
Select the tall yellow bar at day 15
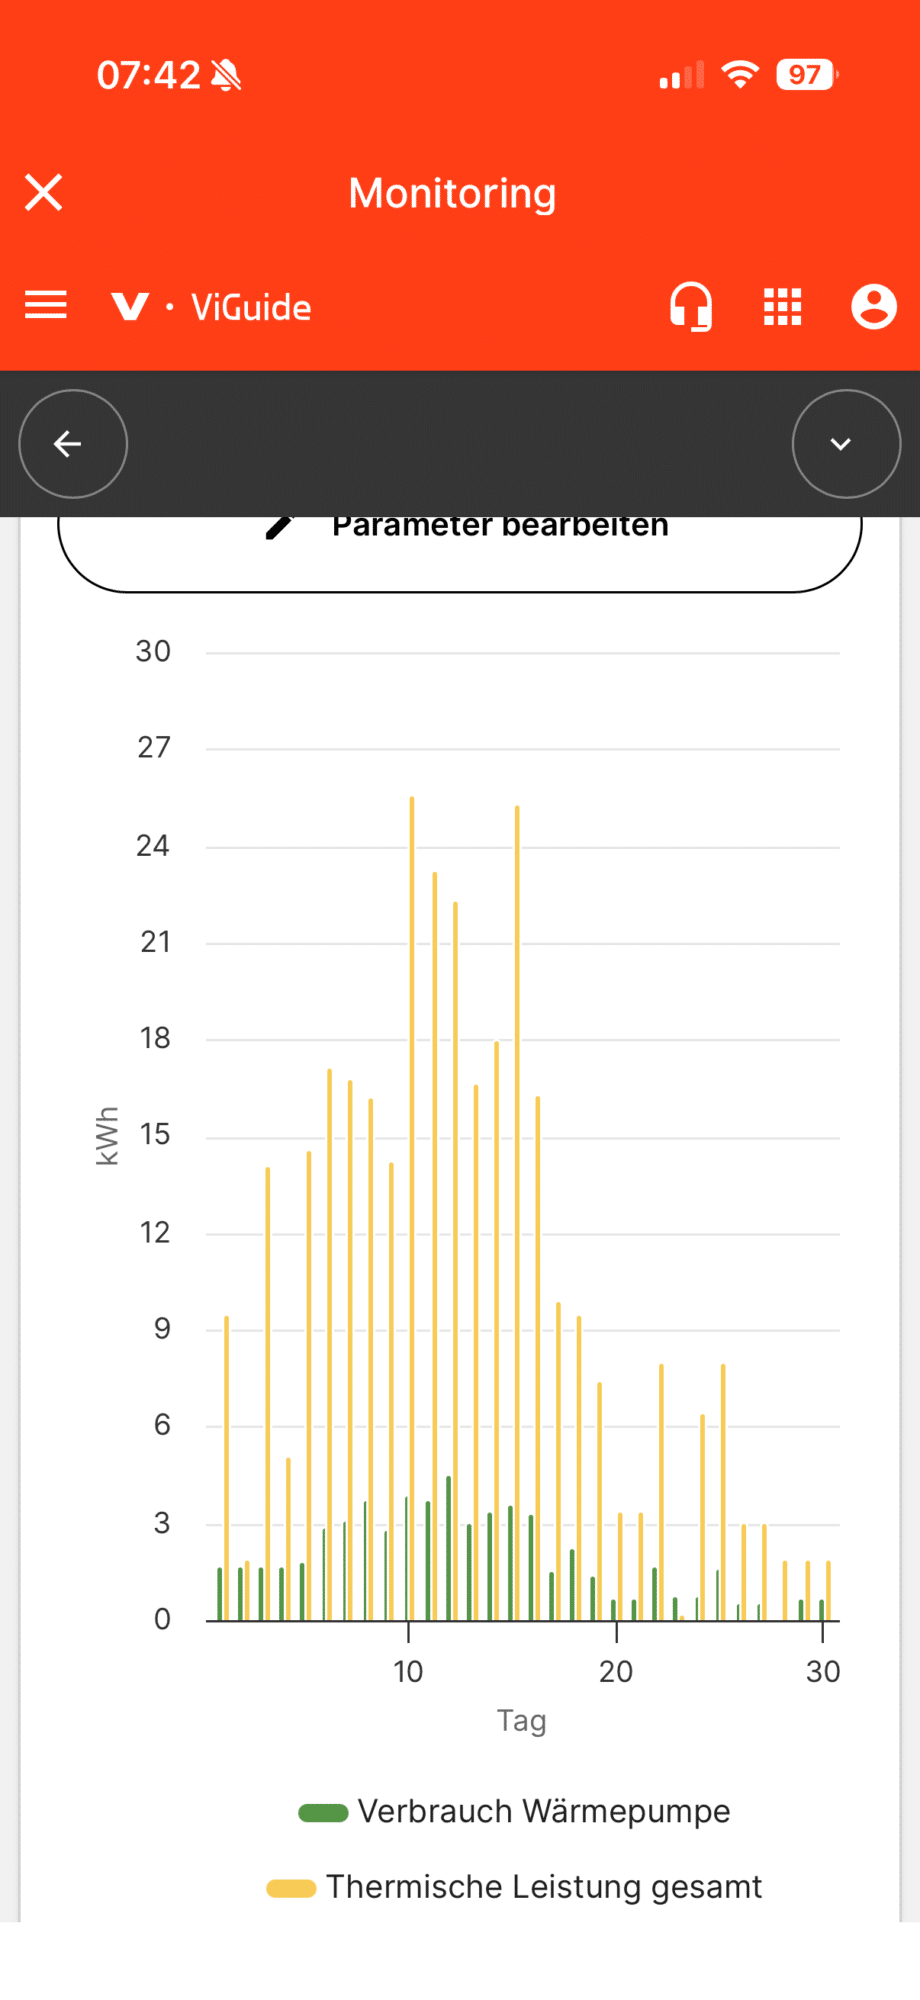517,1212
